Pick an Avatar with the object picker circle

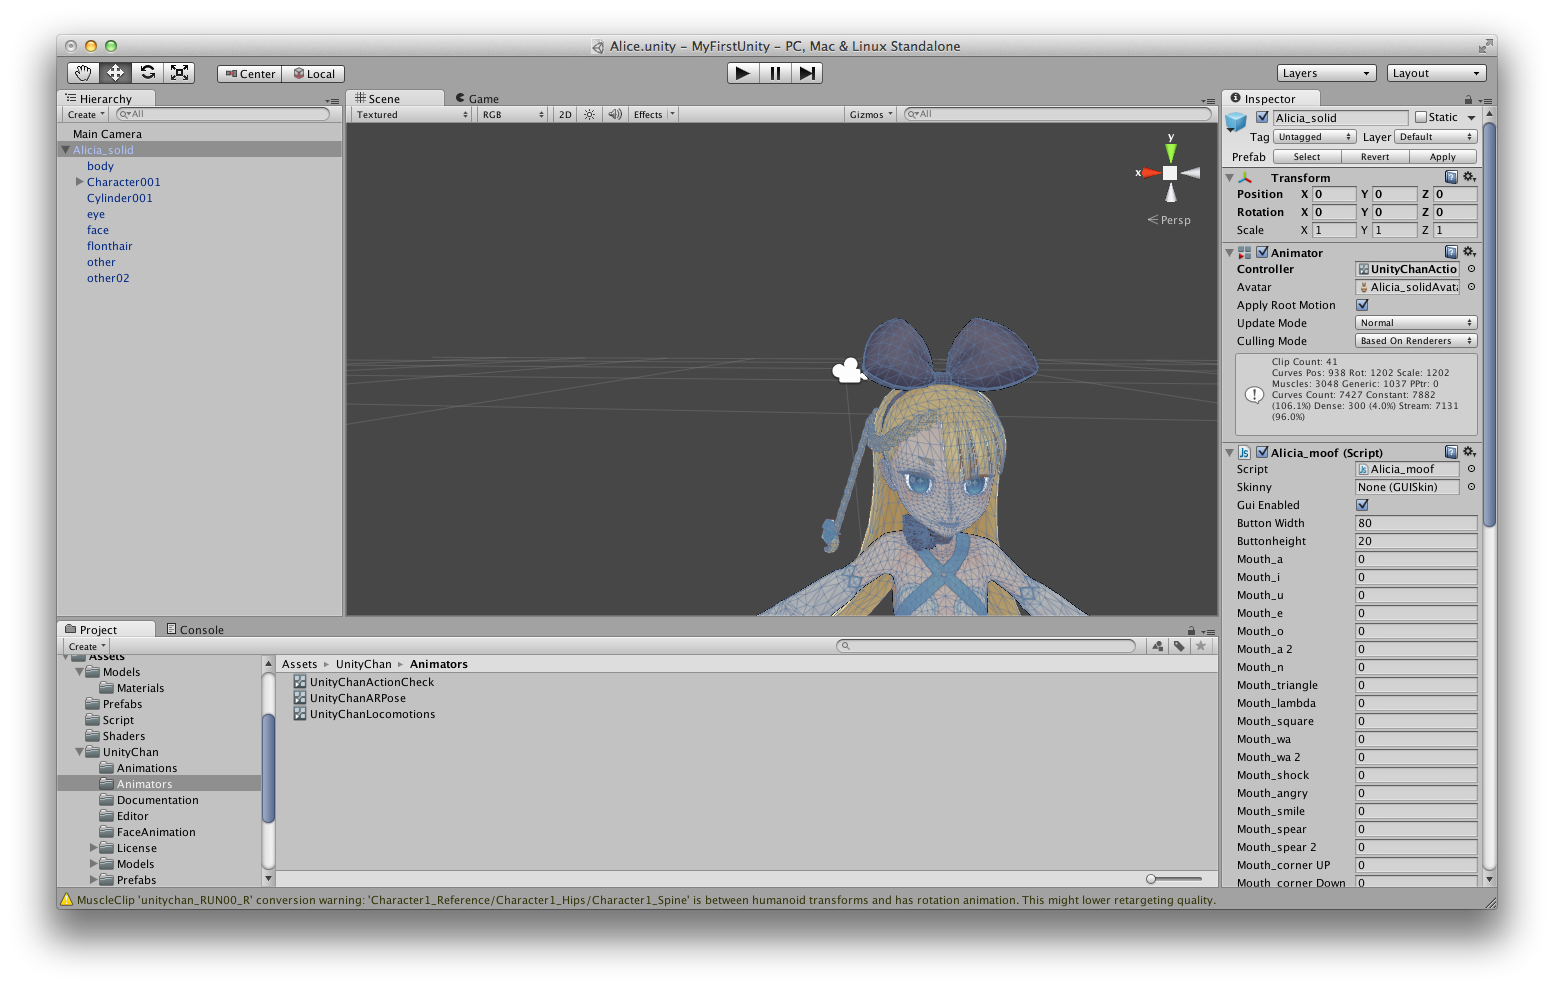coord(1471,287)
